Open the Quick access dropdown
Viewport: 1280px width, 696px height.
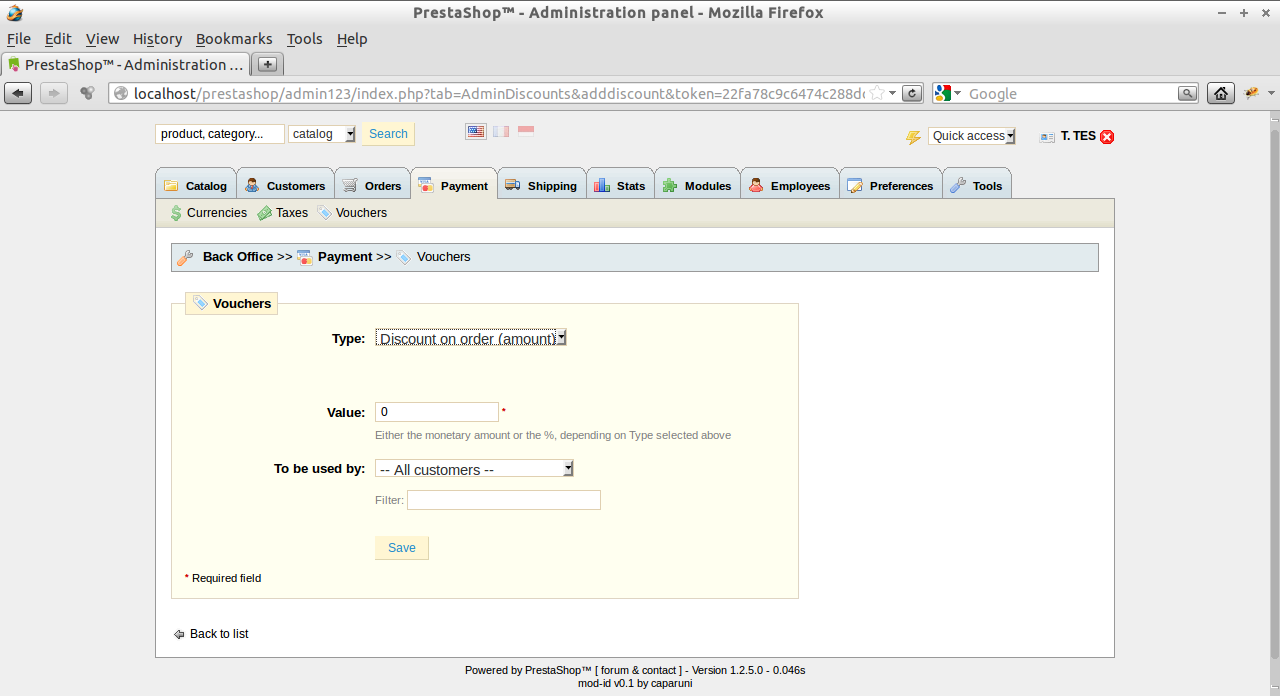(971, 136)
